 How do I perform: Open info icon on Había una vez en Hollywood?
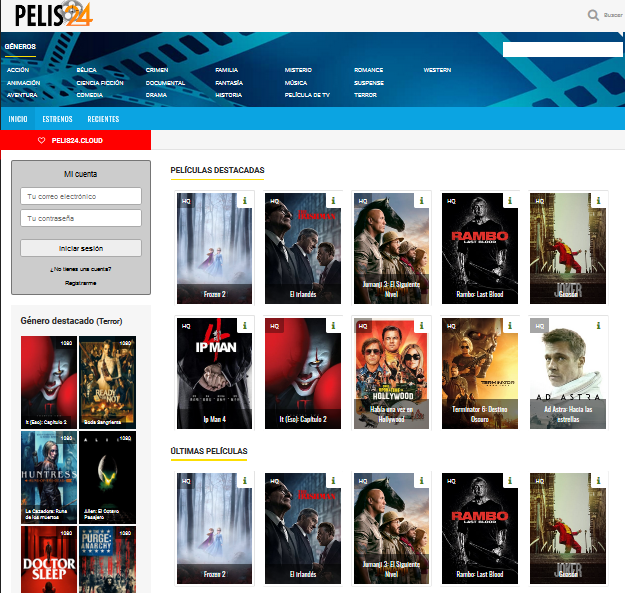coord(421,326)
